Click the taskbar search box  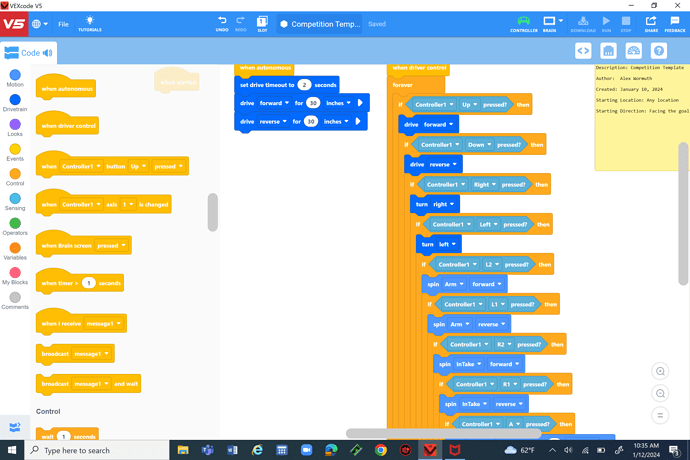tap(96, 450)
